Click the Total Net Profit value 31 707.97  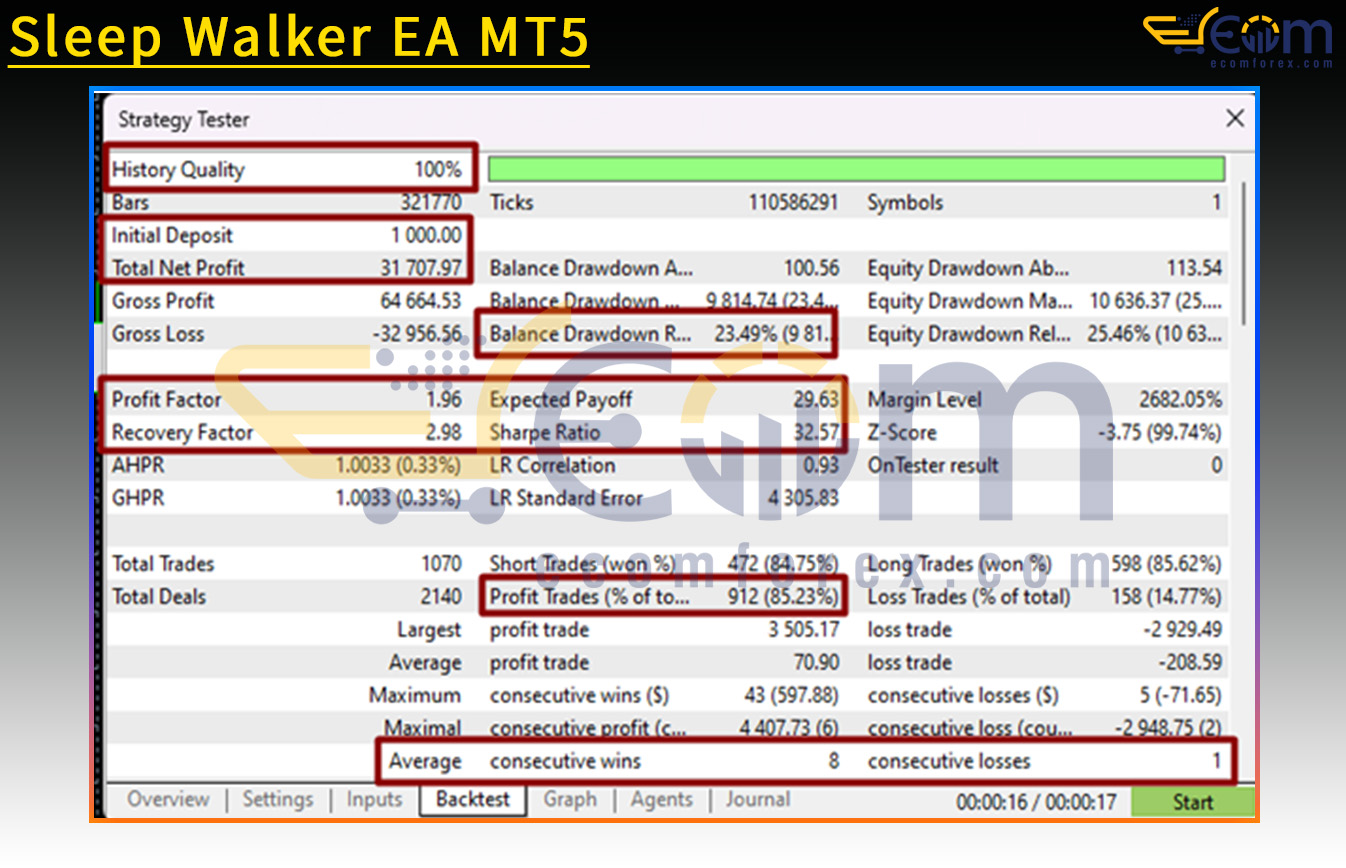click(x=422, y=268)
